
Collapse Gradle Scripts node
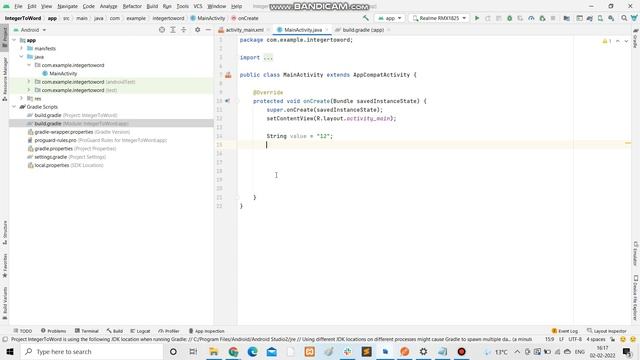[15, 107]
